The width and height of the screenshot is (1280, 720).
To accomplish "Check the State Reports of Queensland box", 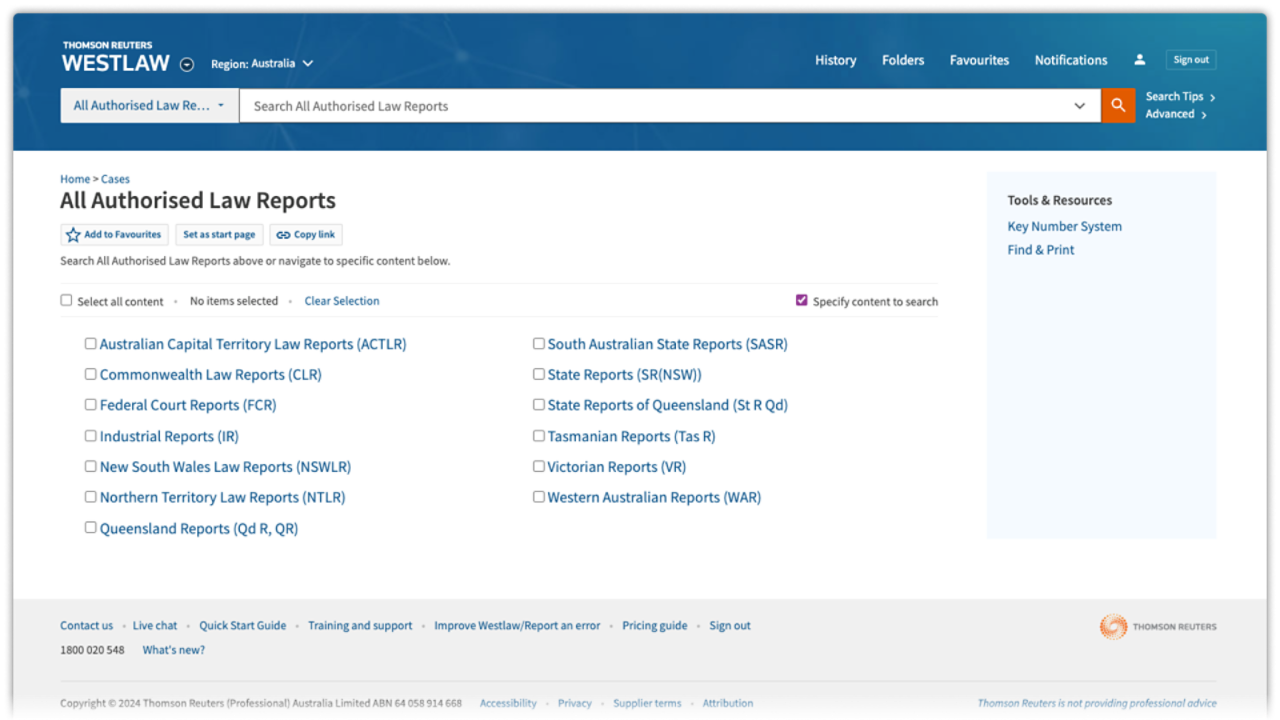I will coord(538,405).
